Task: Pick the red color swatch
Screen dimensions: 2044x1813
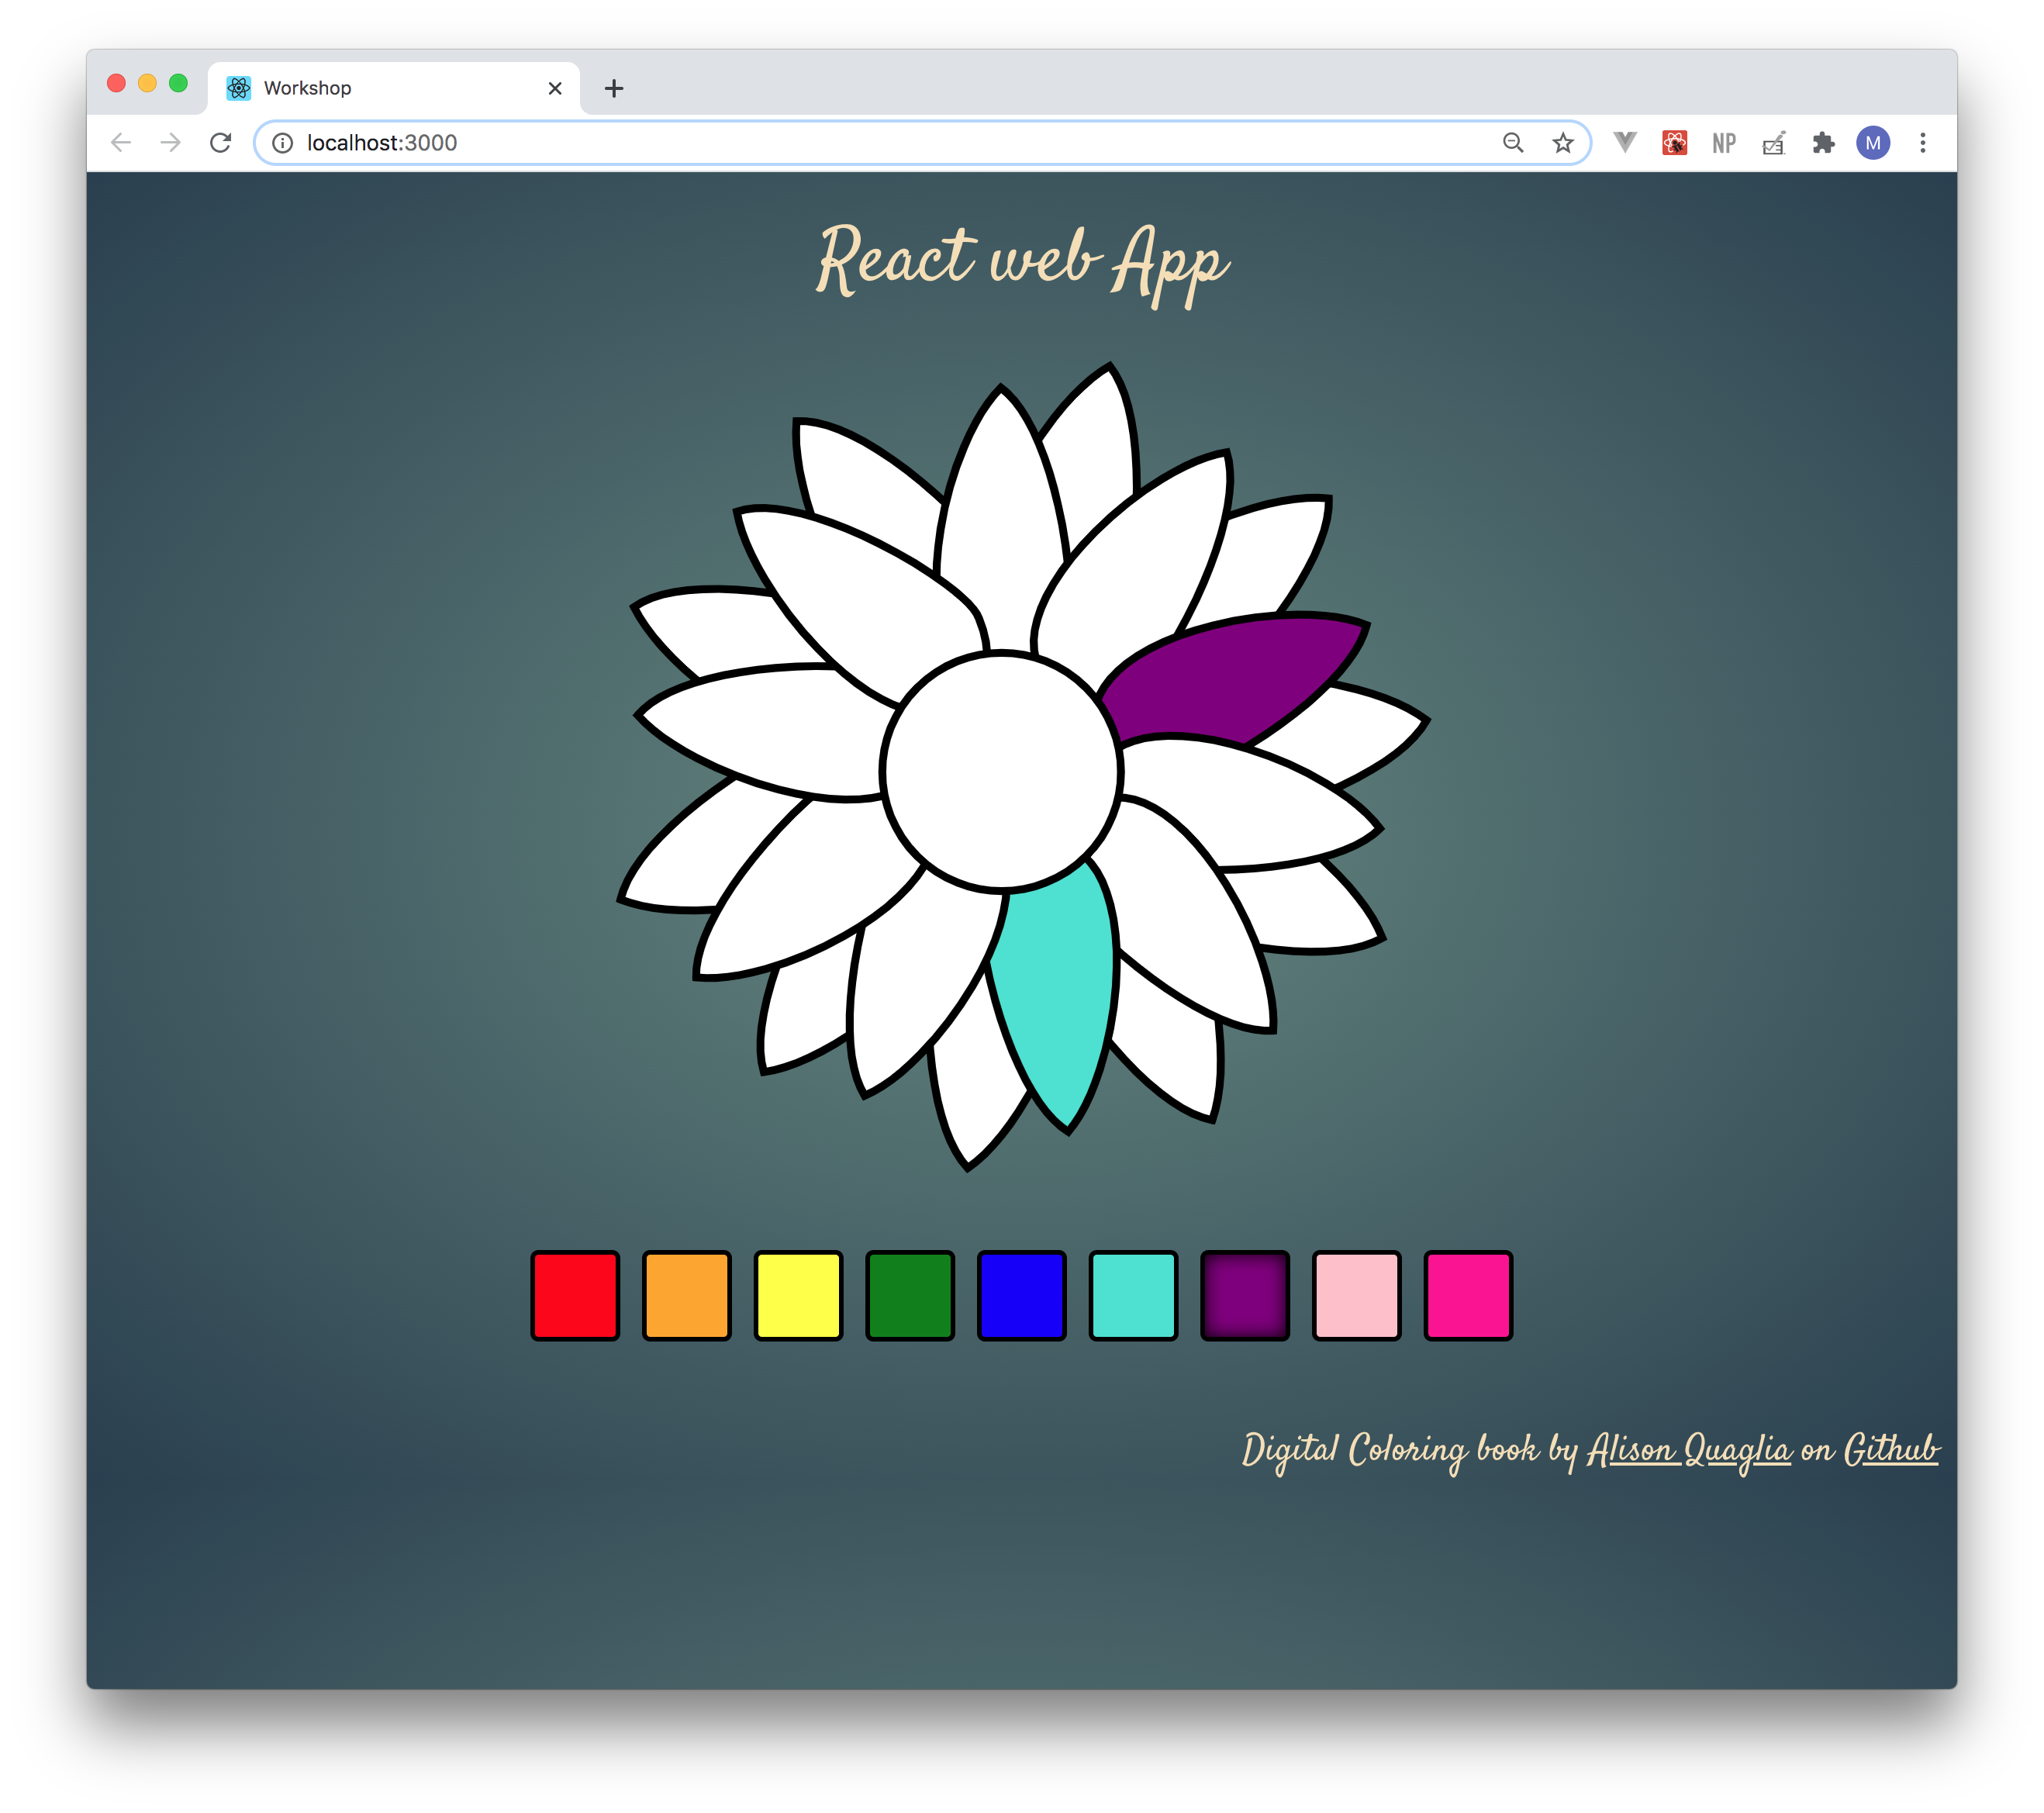Action: click(575, 1295)
